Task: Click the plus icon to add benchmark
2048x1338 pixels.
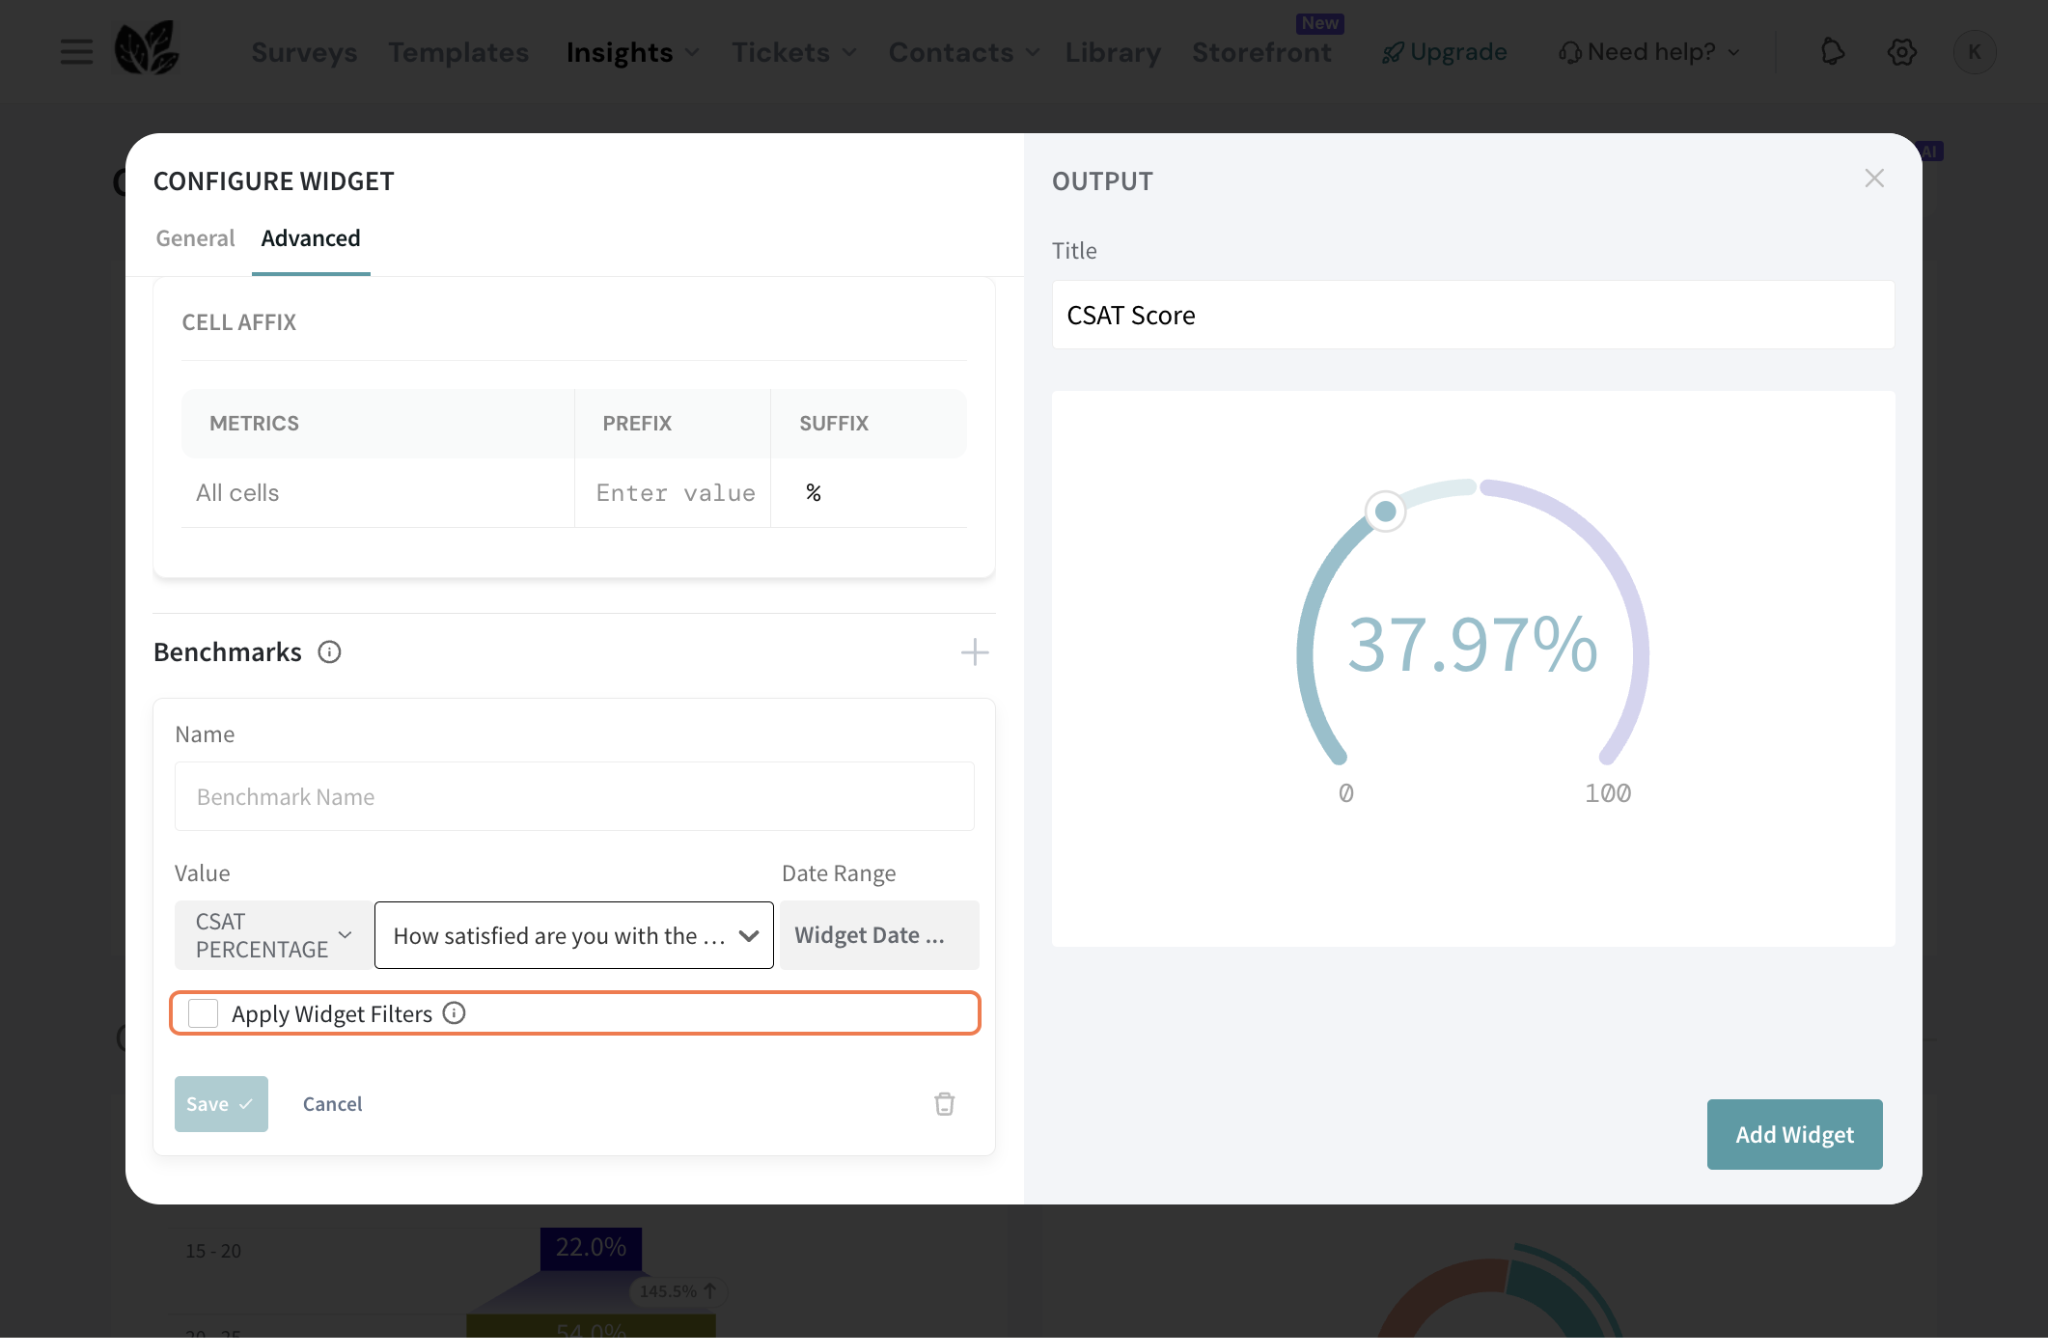Action: [x=974, y=652]
